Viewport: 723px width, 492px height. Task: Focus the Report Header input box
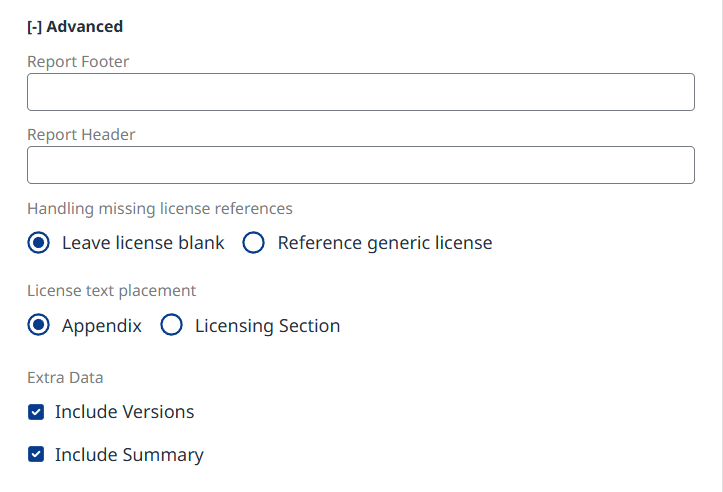tap(360, 165)
